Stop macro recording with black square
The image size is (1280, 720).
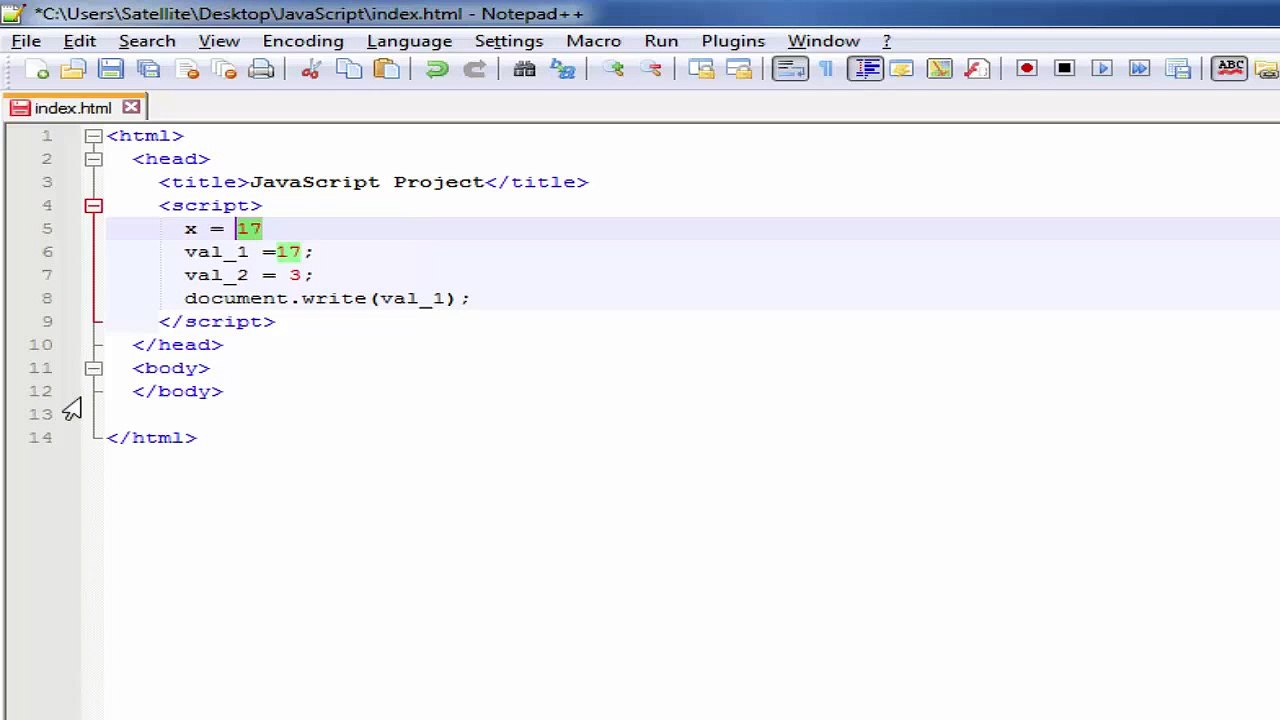(x=1065, y=69)
